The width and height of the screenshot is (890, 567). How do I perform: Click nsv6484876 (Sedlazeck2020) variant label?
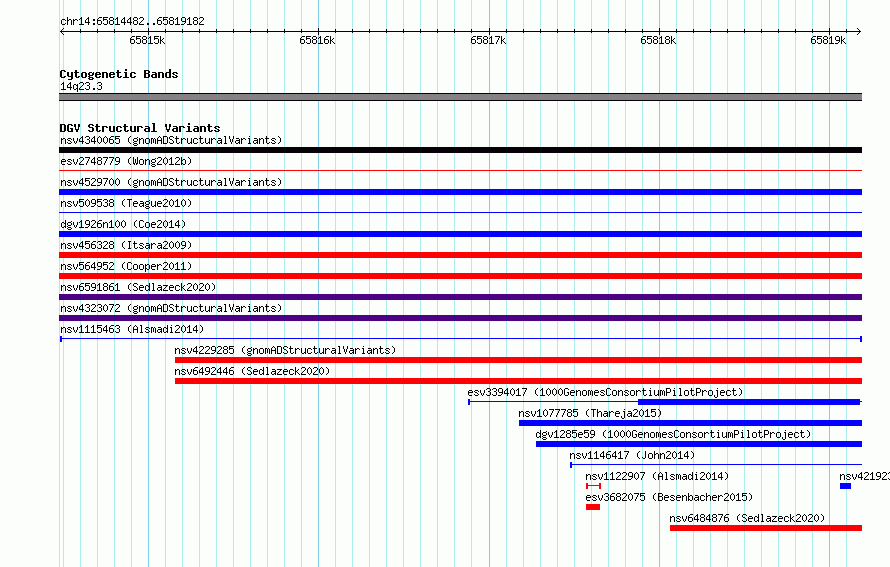[x=747, y=518]
